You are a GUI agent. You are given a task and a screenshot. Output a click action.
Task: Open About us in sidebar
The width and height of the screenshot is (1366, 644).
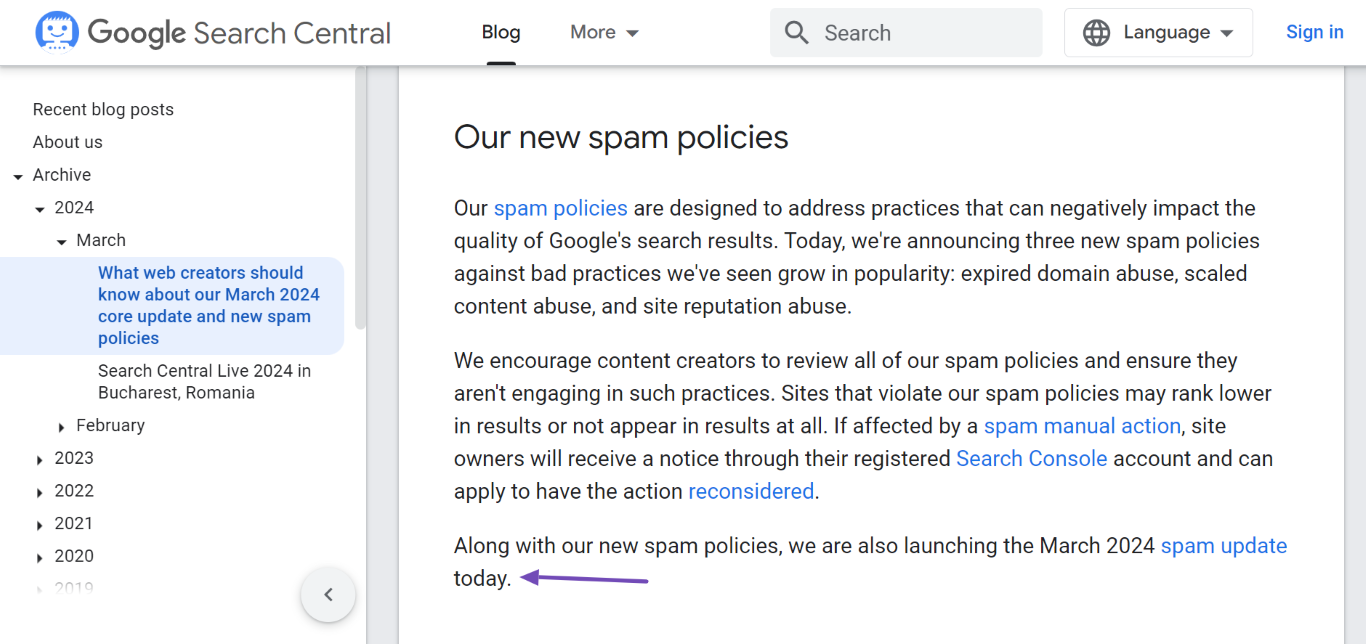click(68, 142)
